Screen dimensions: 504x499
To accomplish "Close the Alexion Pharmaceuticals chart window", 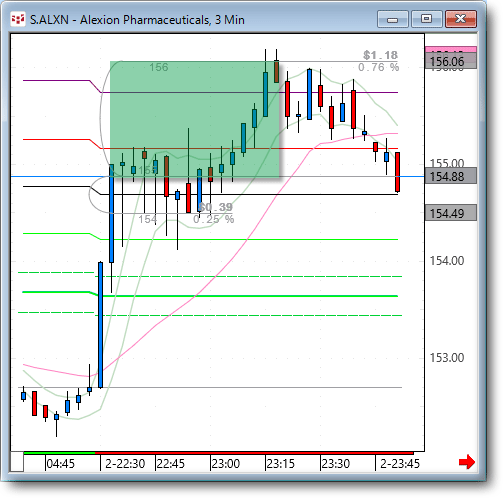I will click(x=461, y=19).
